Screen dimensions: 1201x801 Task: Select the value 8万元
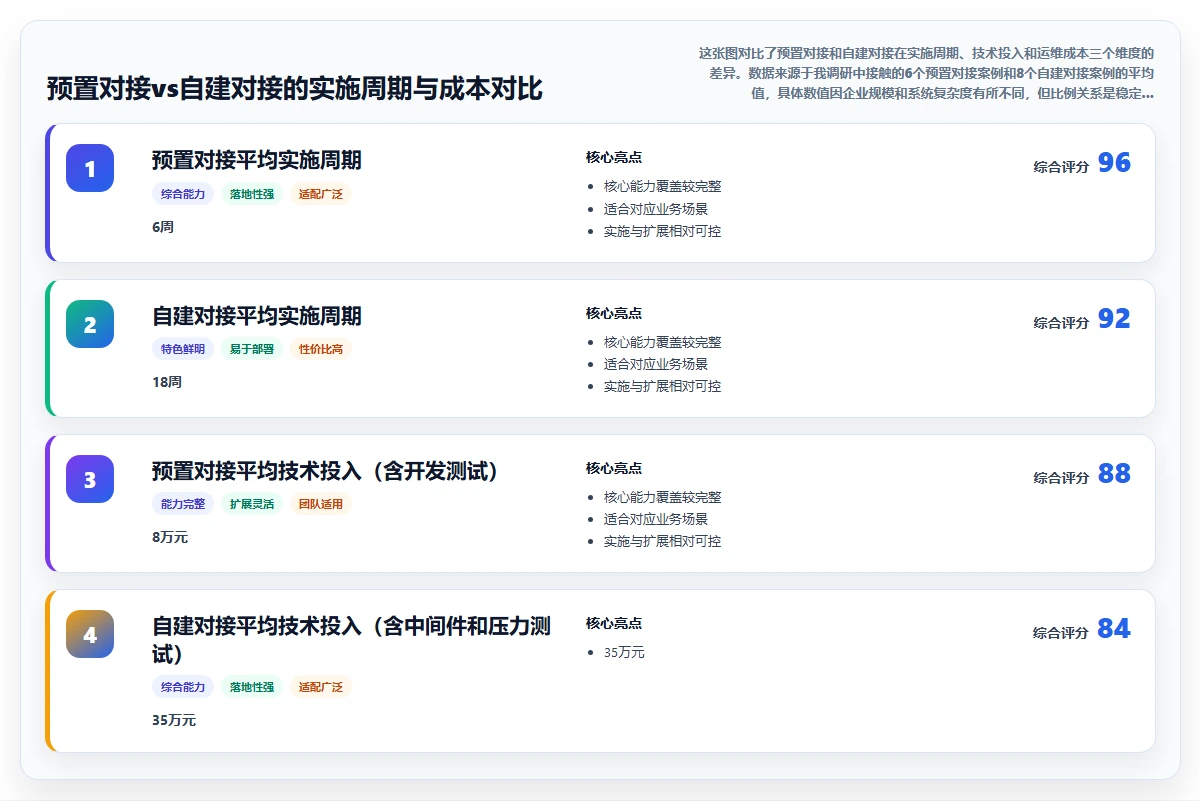(170, 537)
